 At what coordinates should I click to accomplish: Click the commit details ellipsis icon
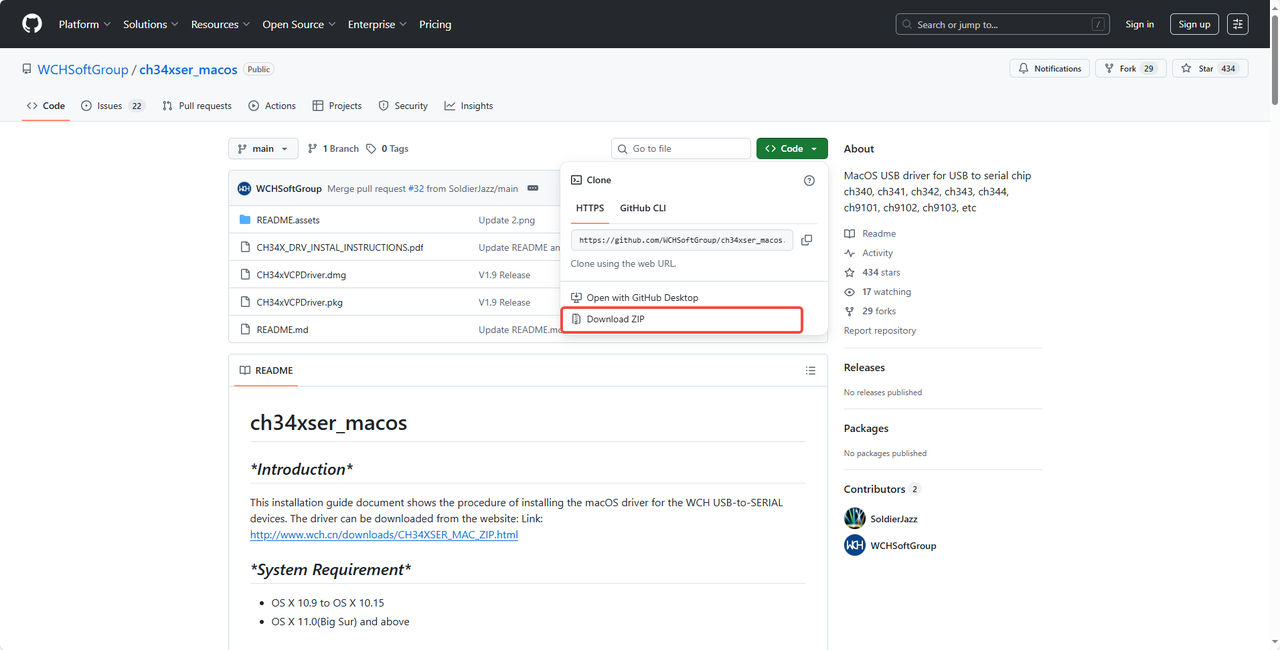point(533,189)
